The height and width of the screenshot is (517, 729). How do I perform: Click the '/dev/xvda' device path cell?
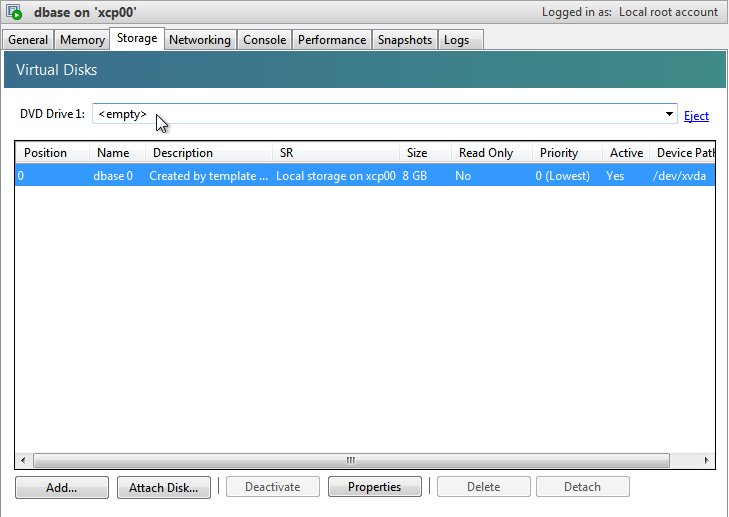tap(679, 176)
